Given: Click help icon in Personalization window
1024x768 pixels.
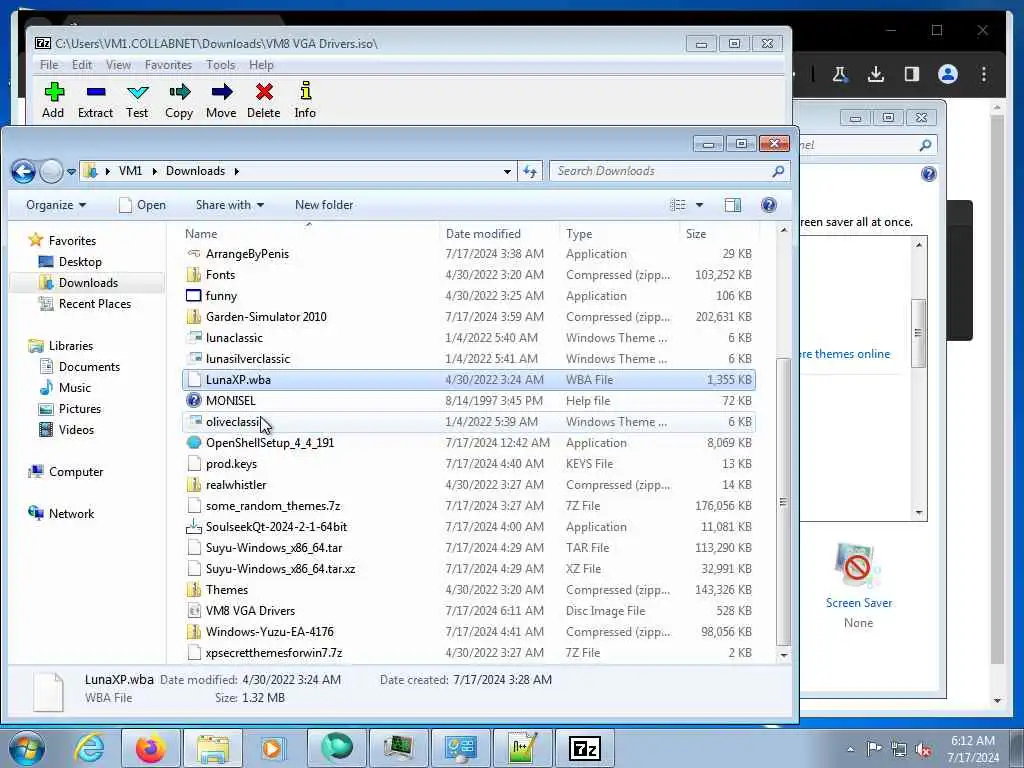Looking at the screenshot, I should (x=929, y=174).
